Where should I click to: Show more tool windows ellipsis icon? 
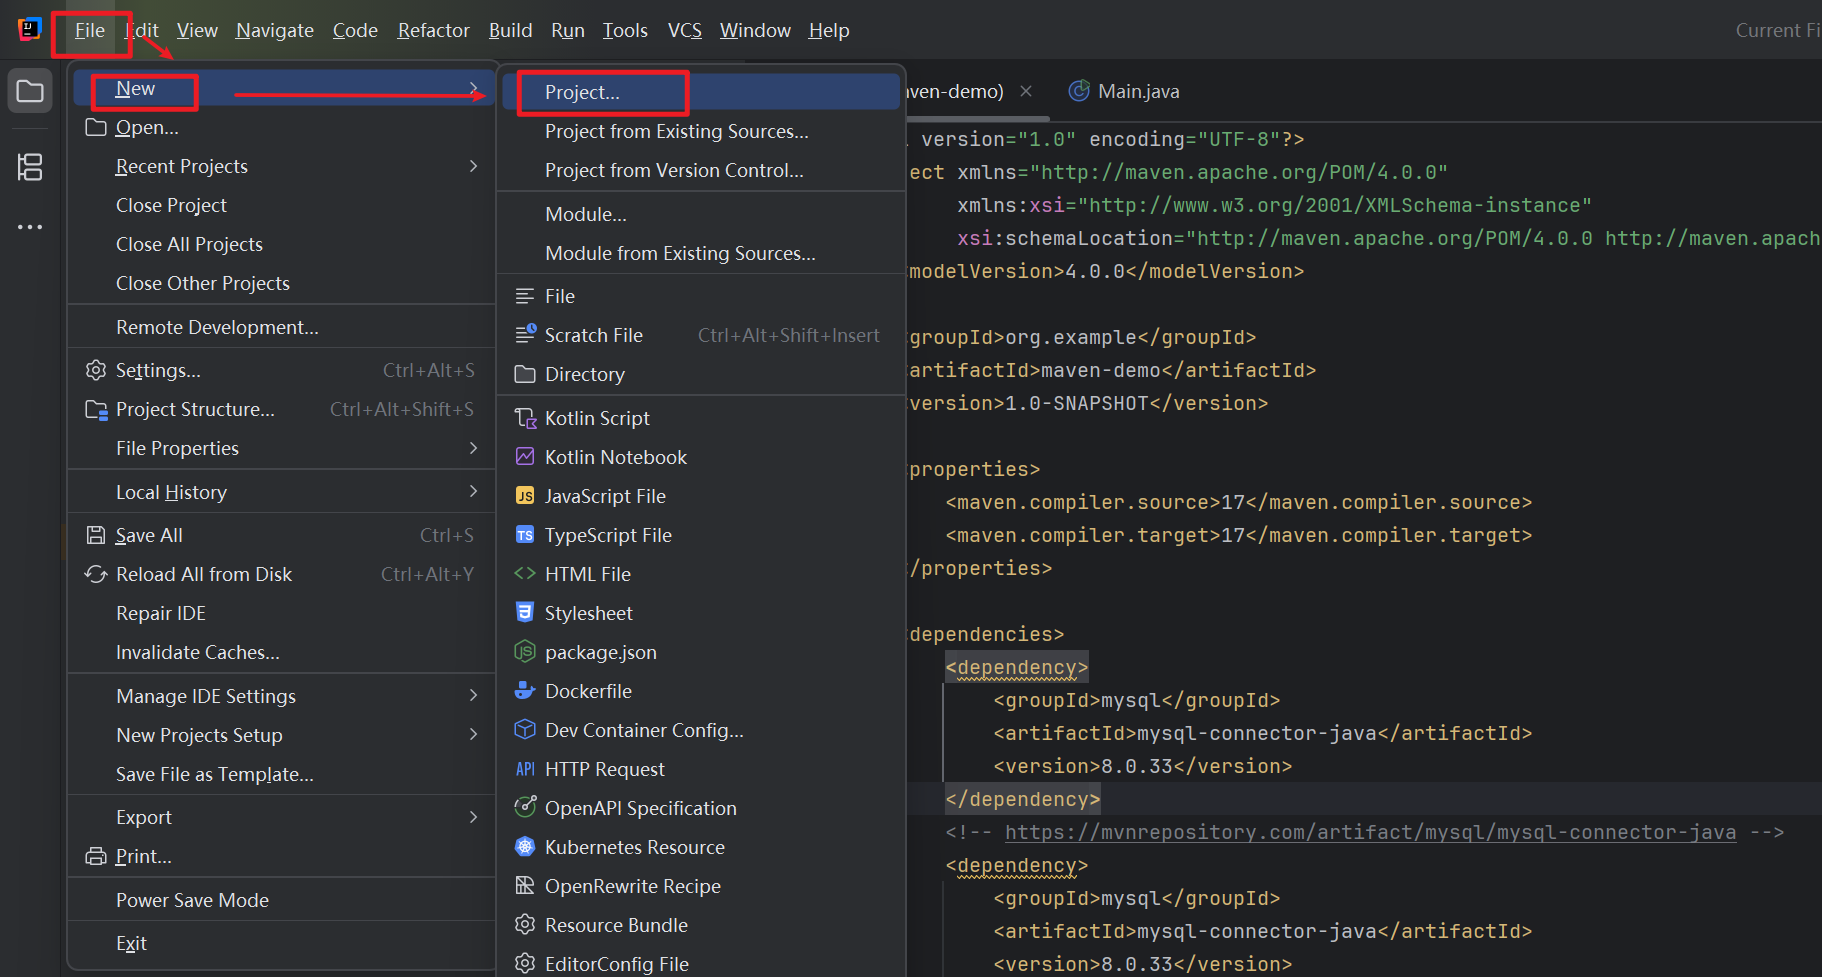point(30,227)
